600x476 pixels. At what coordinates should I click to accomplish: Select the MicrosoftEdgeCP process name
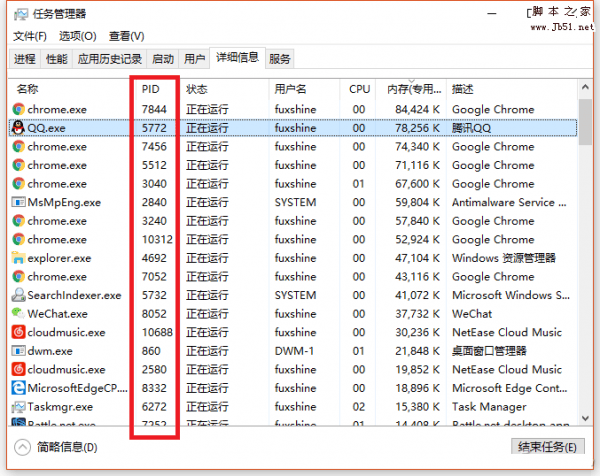(x=78, y=388)
